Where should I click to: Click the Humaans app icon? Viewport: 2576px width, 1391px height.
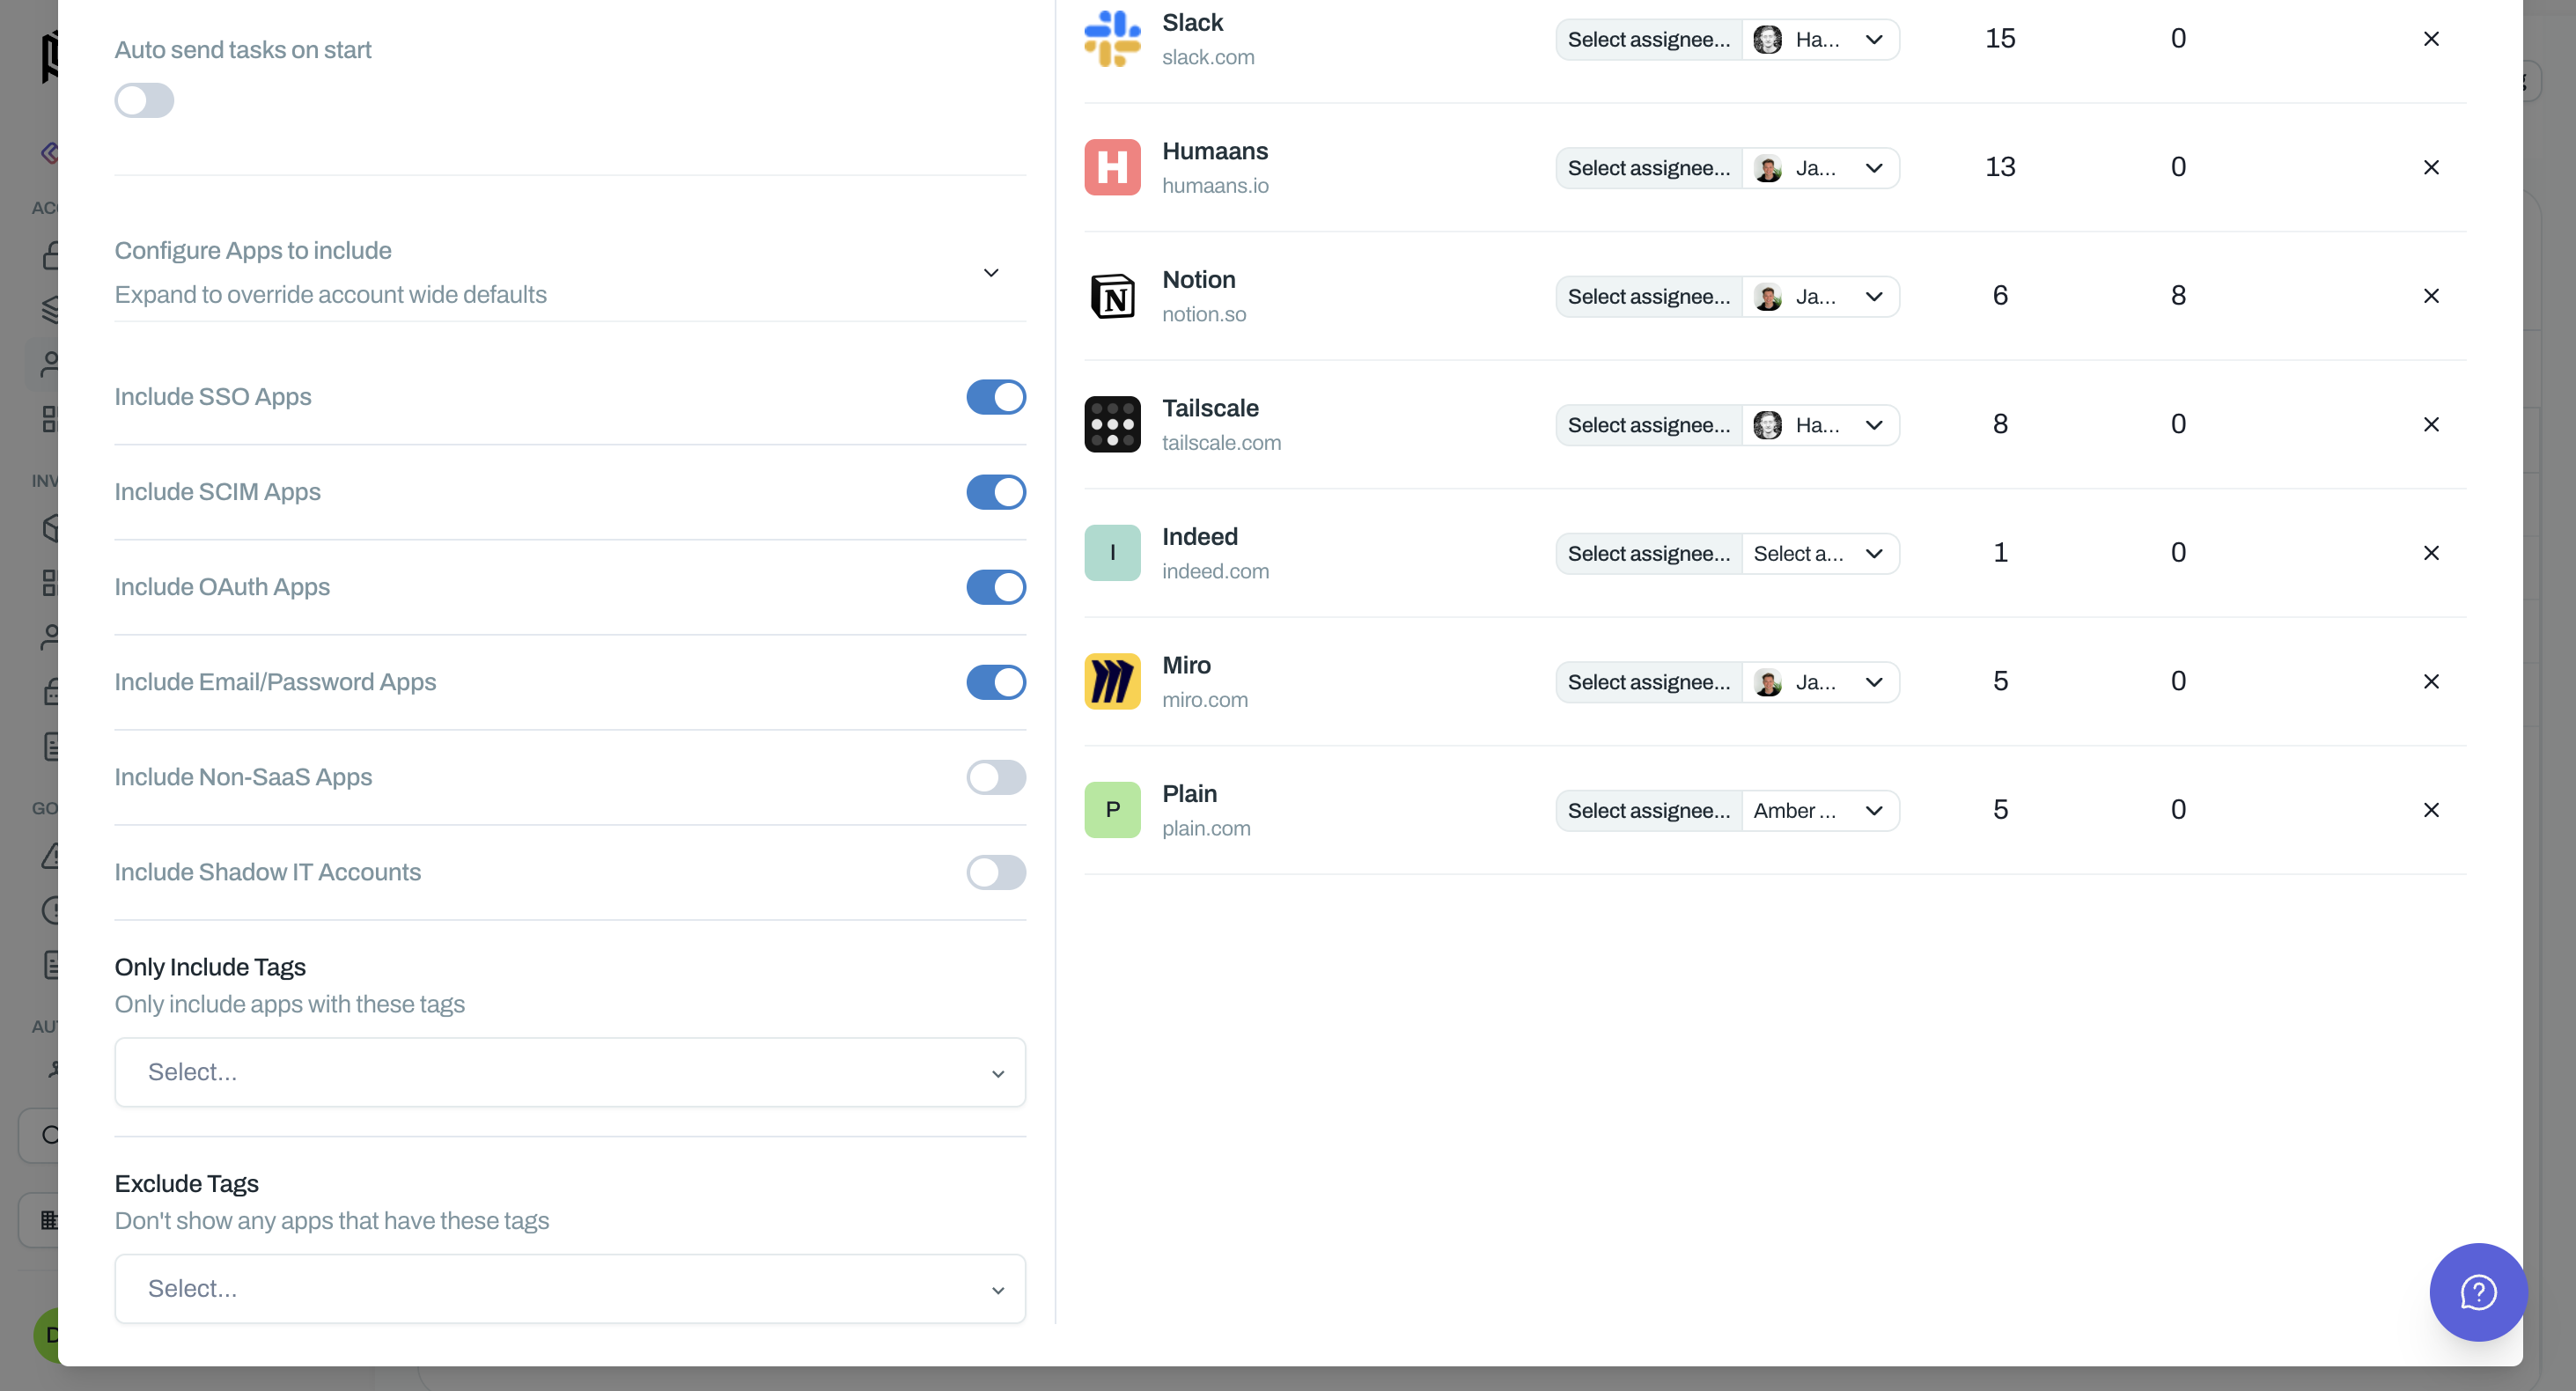(1112, 167)
